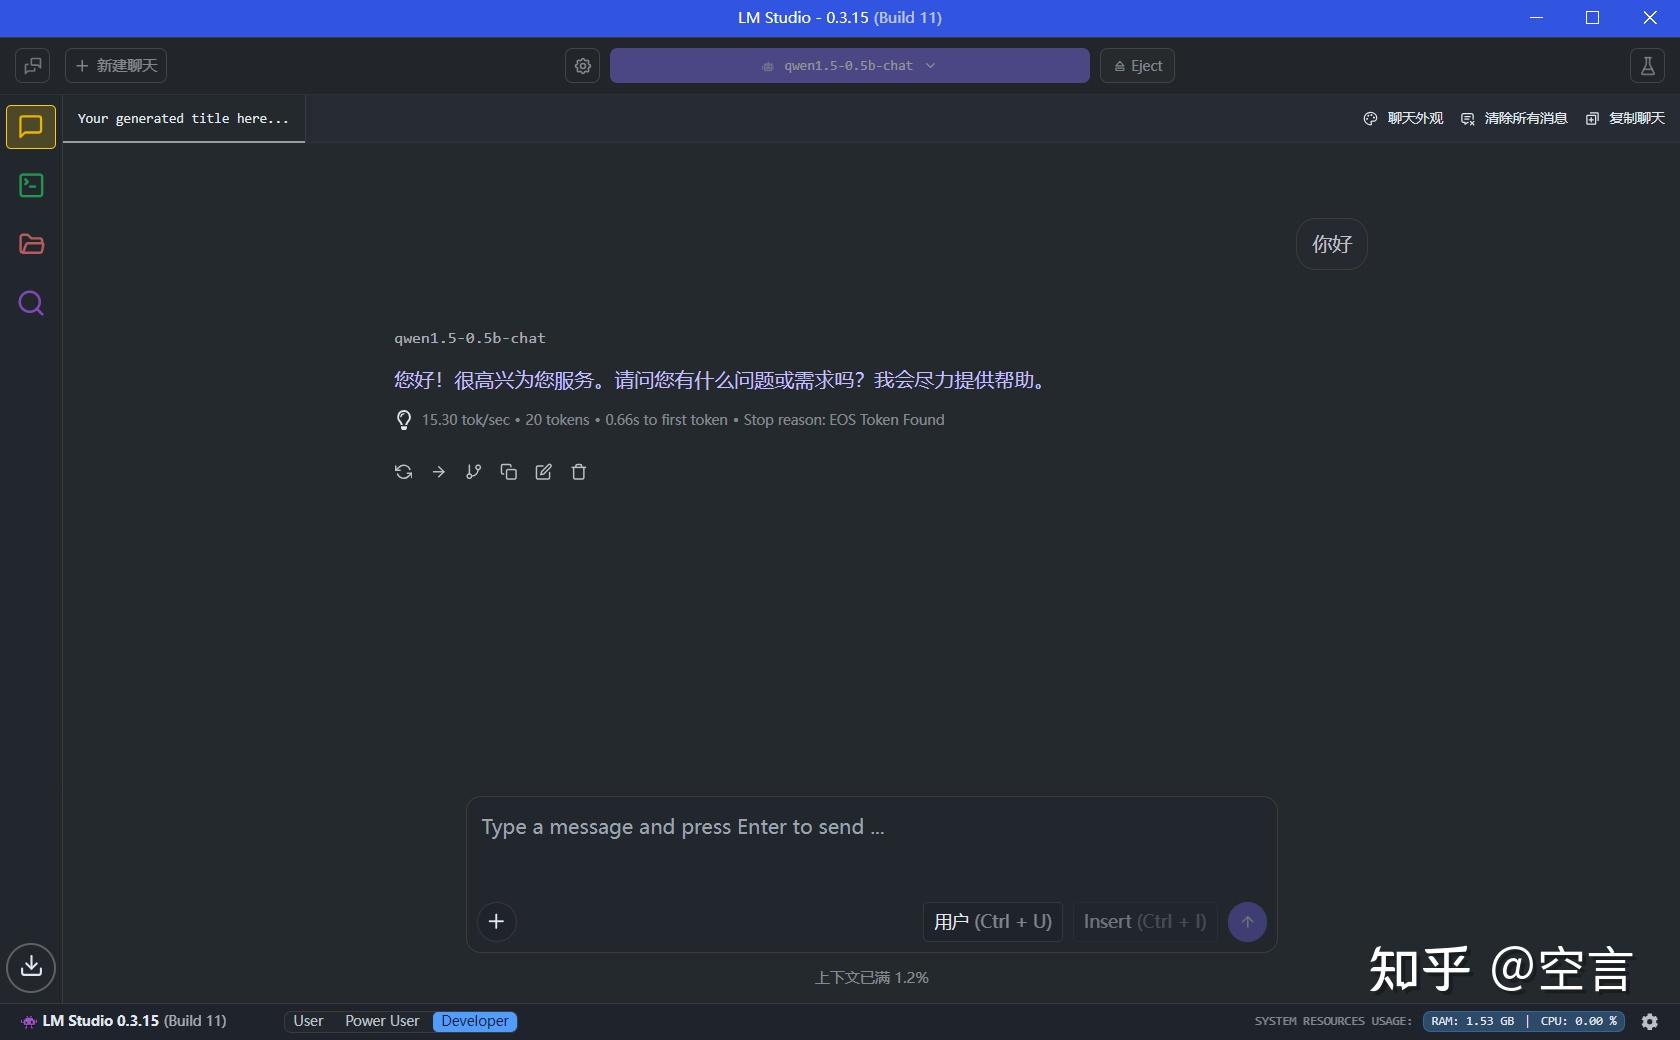1680x1040 pixels.
Task: Open the developer console from the sidebar
Action: coord(30,186)
